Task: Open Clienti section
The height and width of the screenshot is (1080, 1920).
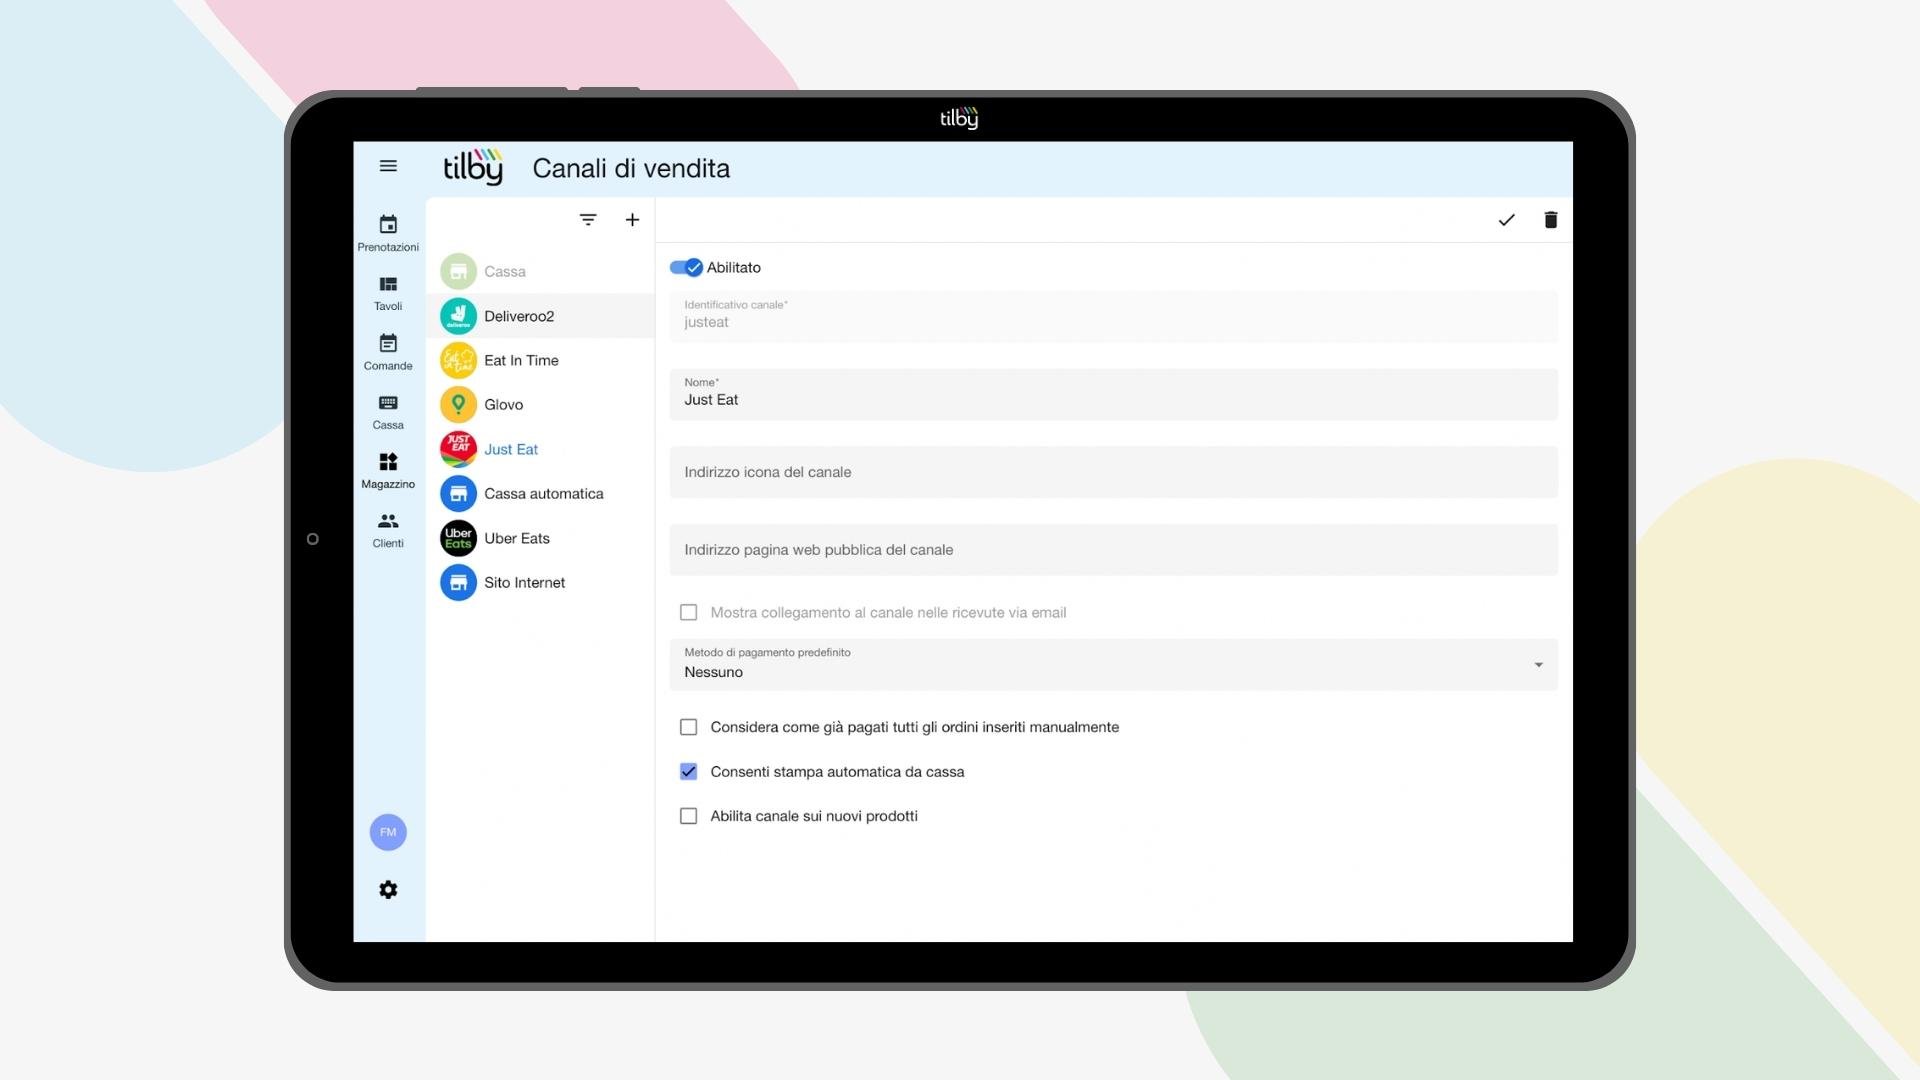Action: (x=388, y=530)
